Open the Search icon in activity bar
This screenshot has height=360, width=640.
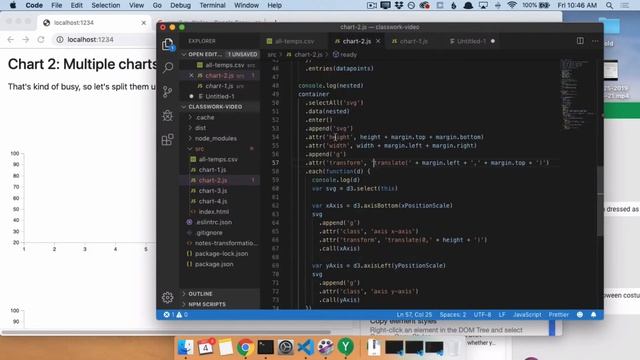pos(168,68)
